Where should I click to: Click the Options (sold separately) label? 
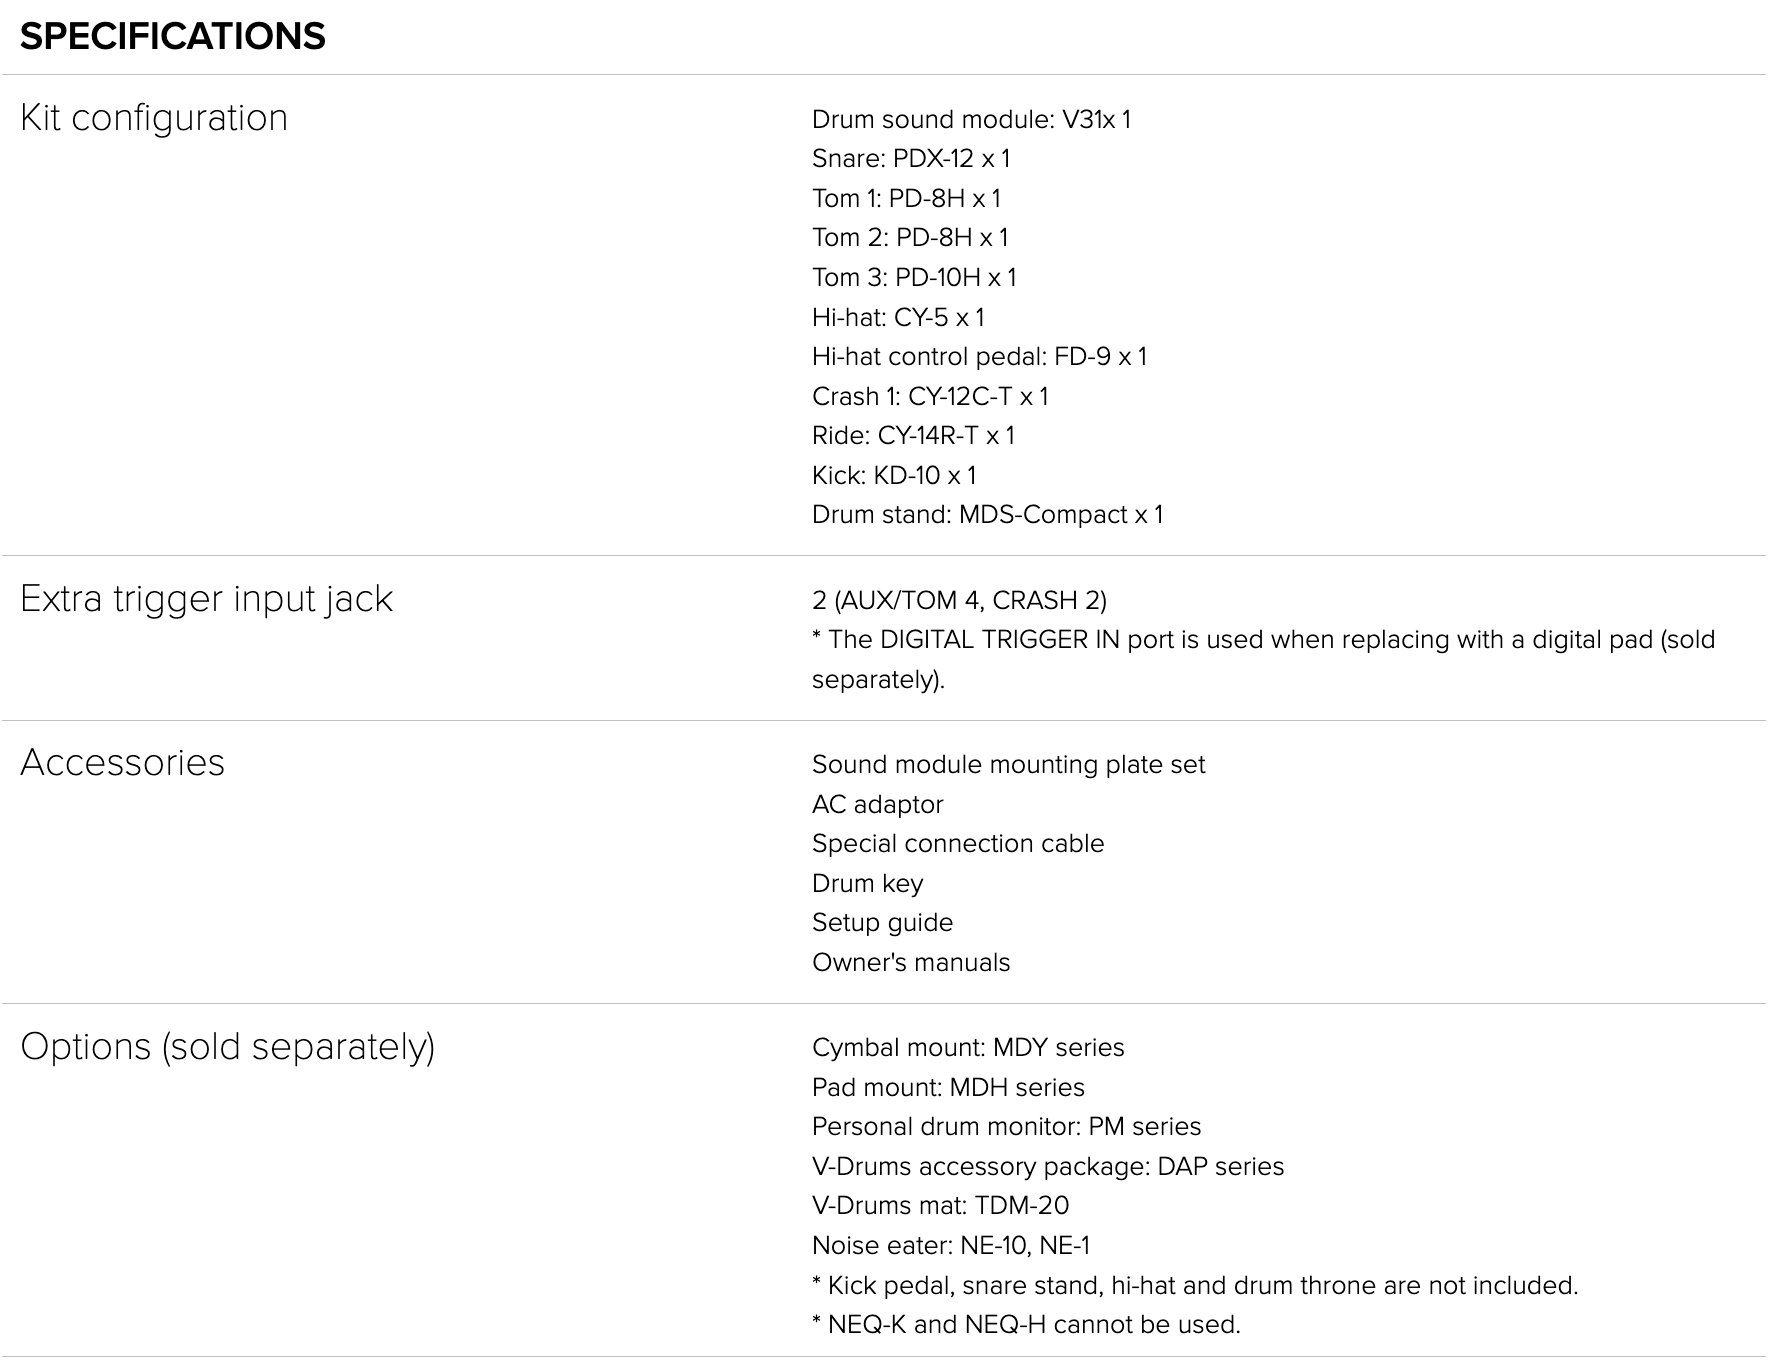tap(227, 1047)
